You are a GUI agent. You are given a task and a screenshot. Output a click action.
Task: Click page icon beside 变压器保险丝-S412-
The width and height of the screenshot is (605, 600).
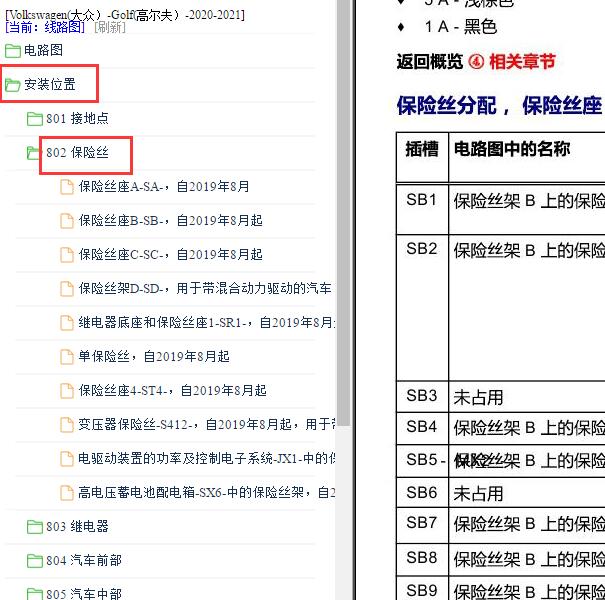67,424
